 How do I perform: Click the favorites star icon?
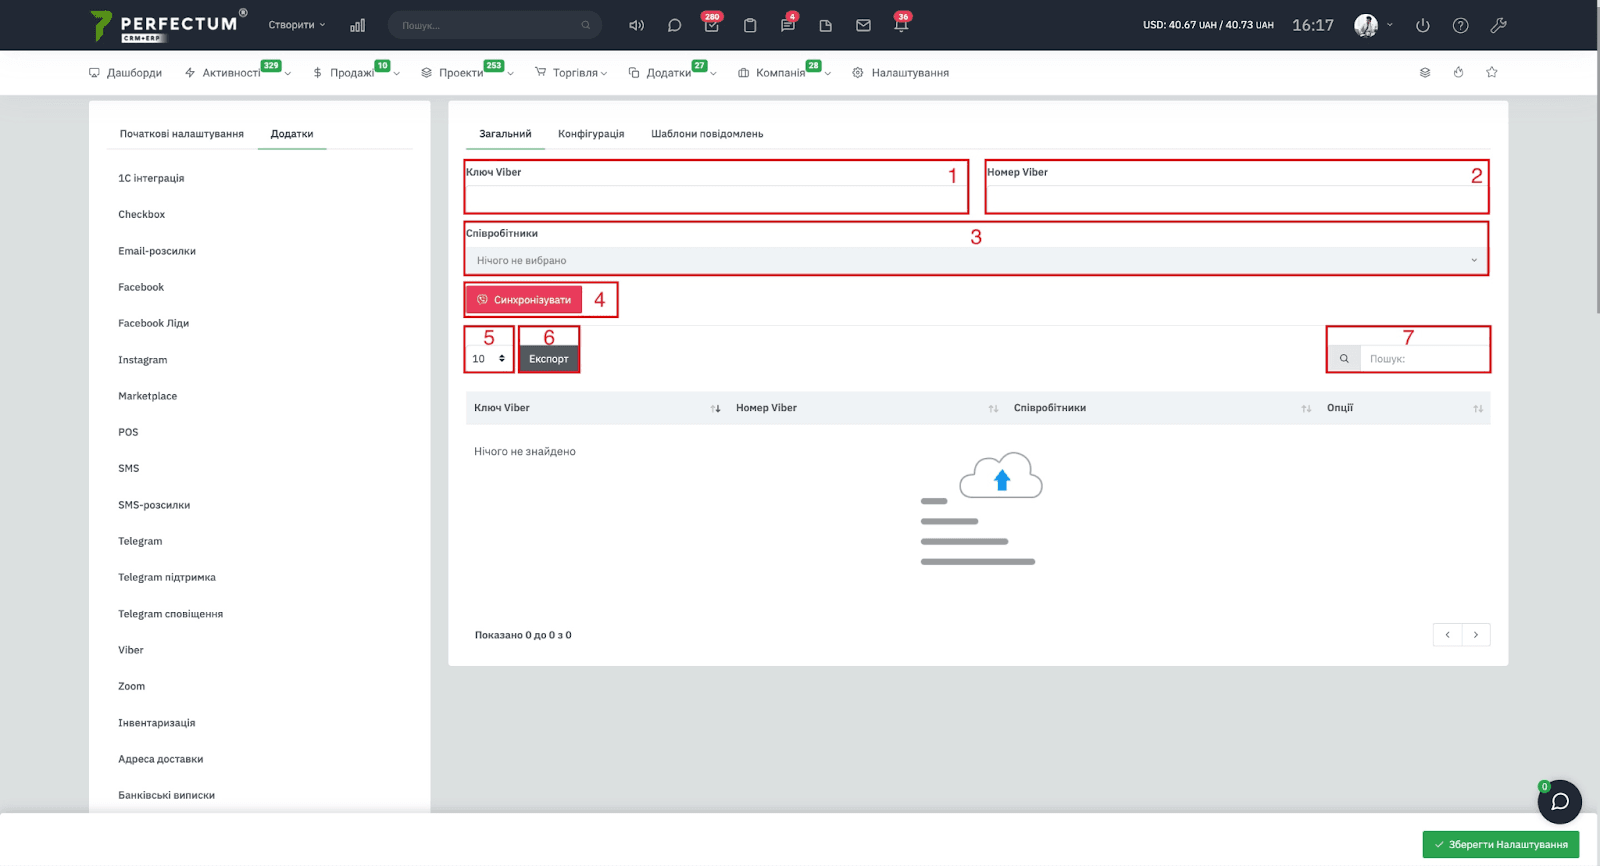1492,72
